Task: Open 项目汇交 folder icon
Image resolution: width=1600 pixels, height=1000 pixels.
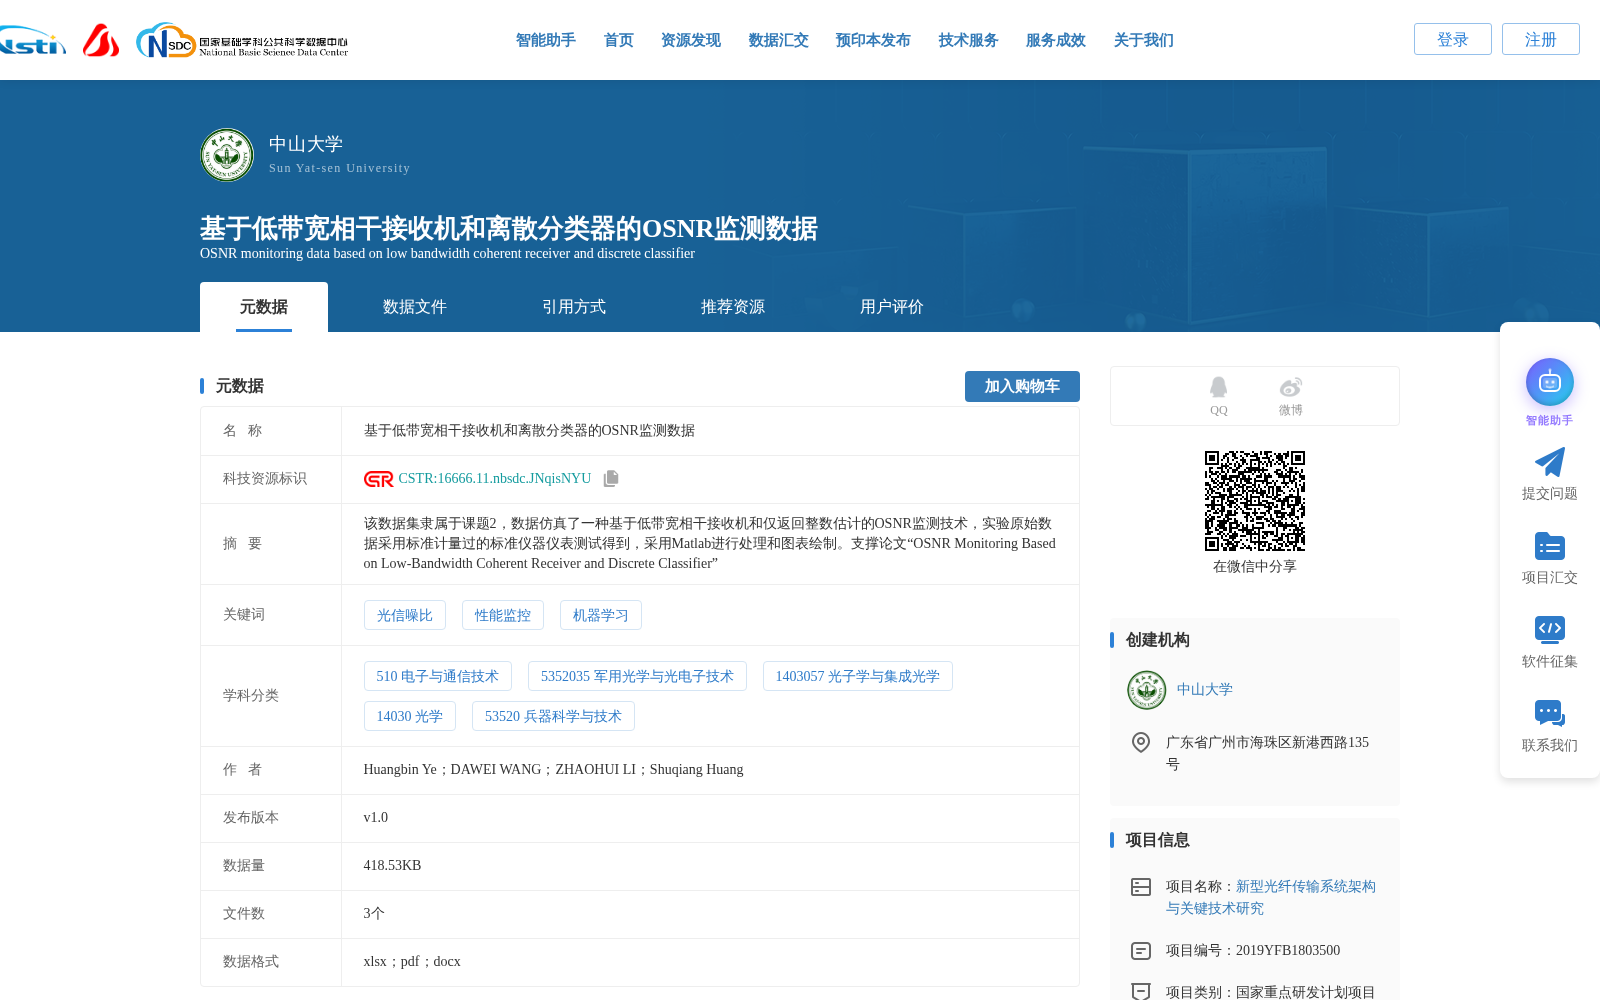Action: 1549,546
